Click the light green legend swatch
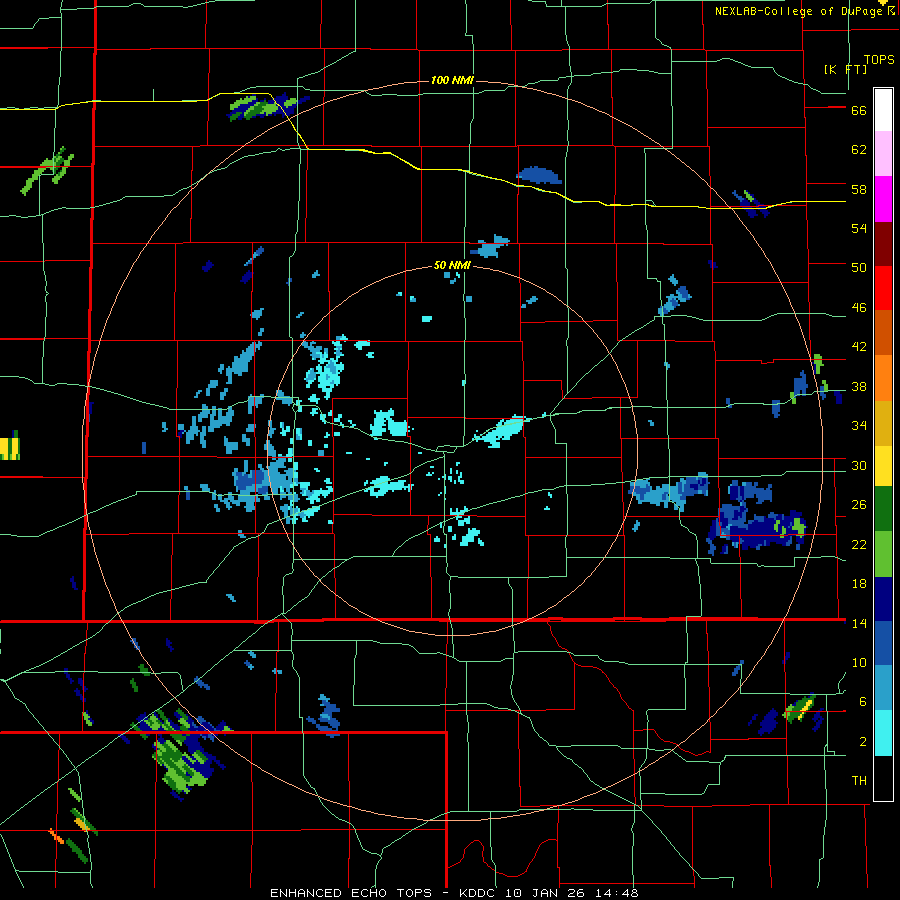900x900 pixels. pos(883,554)
